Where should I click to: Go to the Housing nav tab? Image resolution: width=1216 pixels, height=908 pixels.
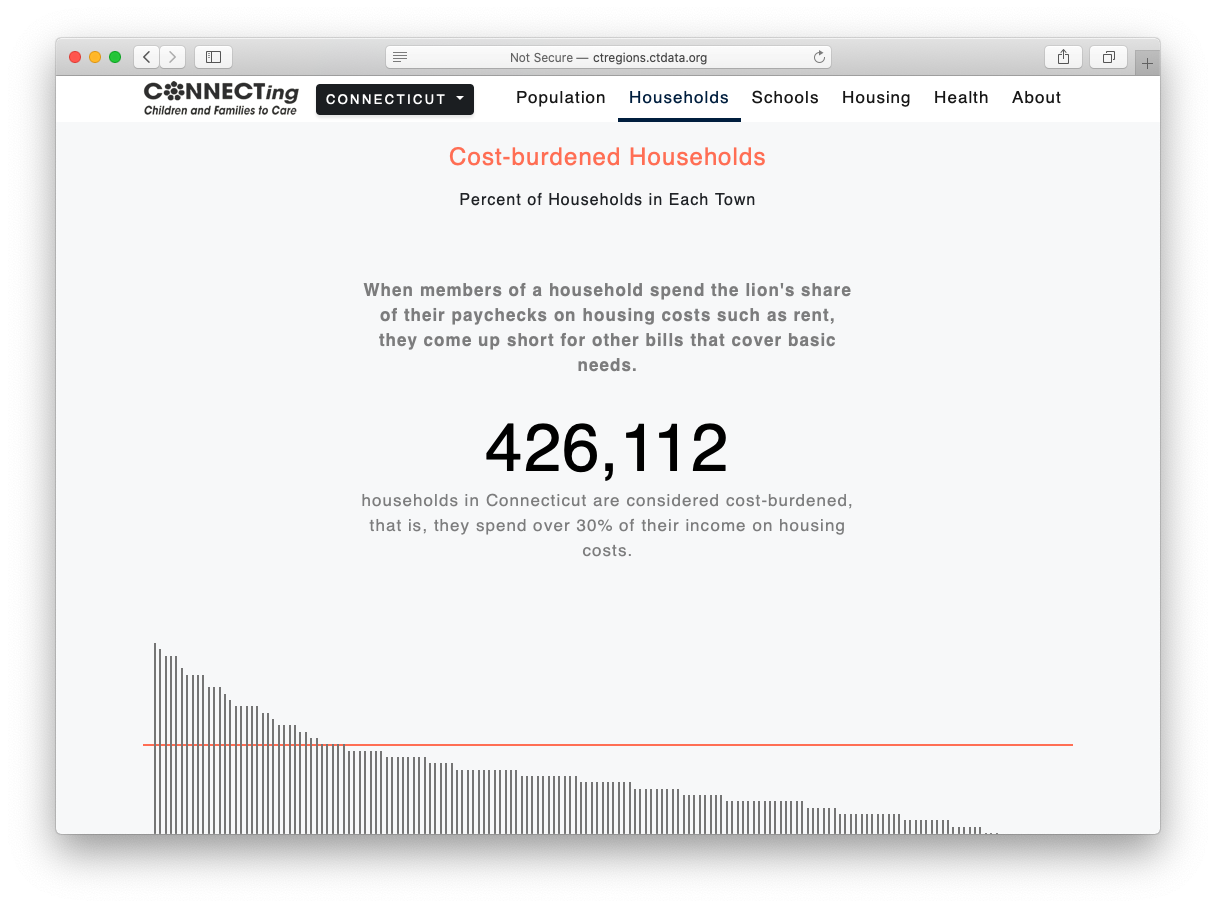(x=876, y=97)
